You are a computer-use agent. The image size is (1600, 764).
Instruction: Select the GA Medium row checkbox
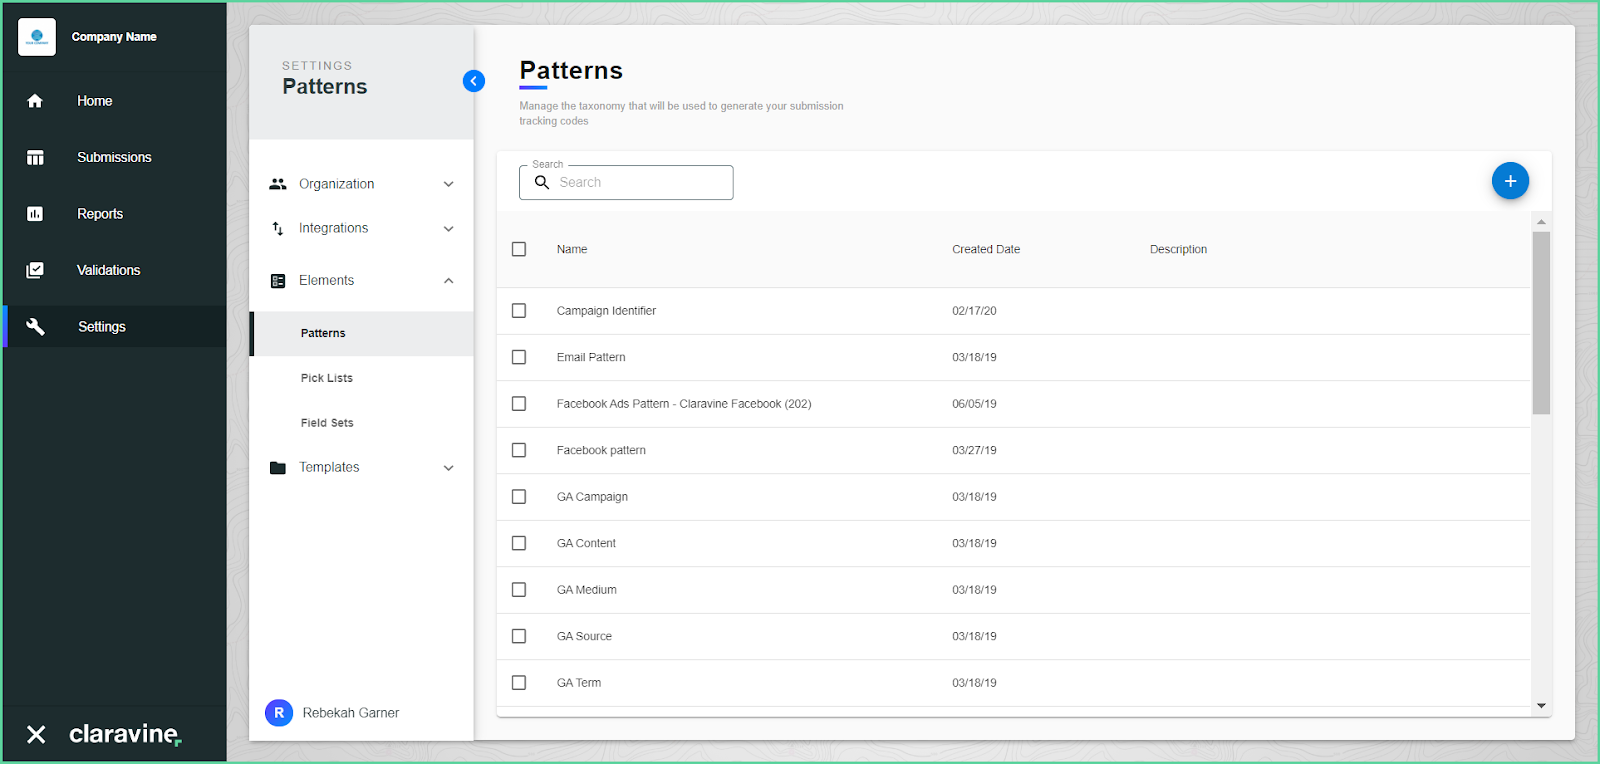[519, 590]
